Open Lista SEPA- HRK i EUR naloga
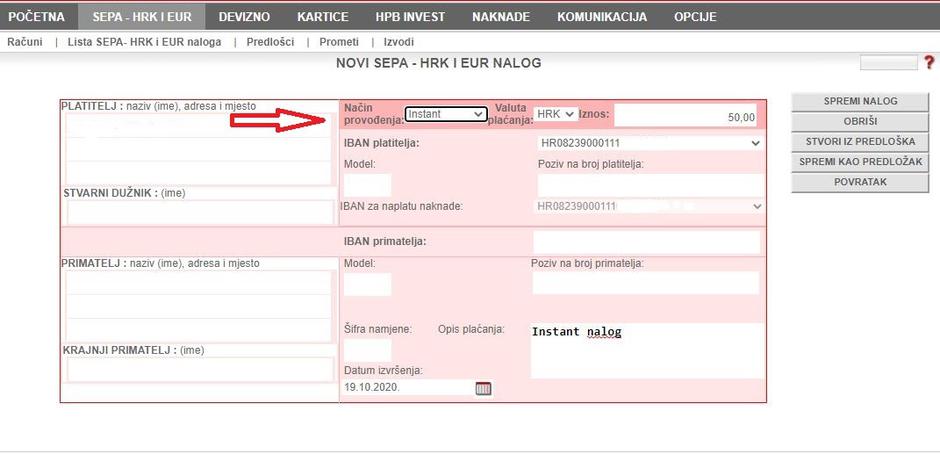This screenshot has height=454, width=940. pyautogui.click(x=144, y=42)
